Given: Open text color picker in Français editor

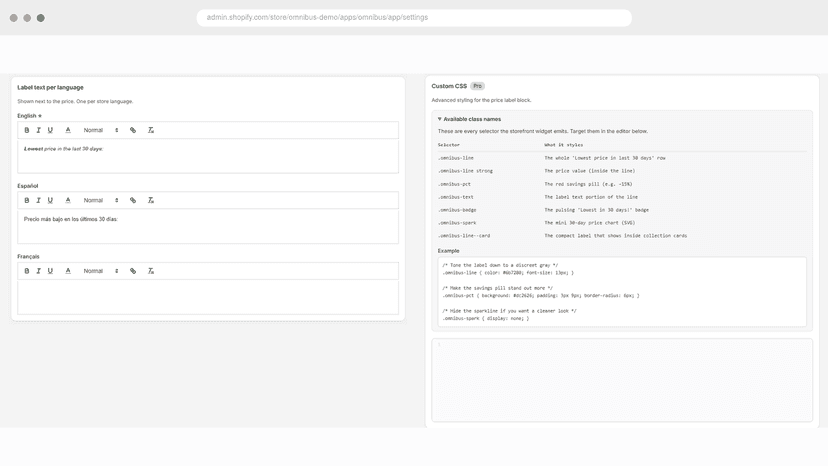Looking at the screenshot, I should [68, 271].
